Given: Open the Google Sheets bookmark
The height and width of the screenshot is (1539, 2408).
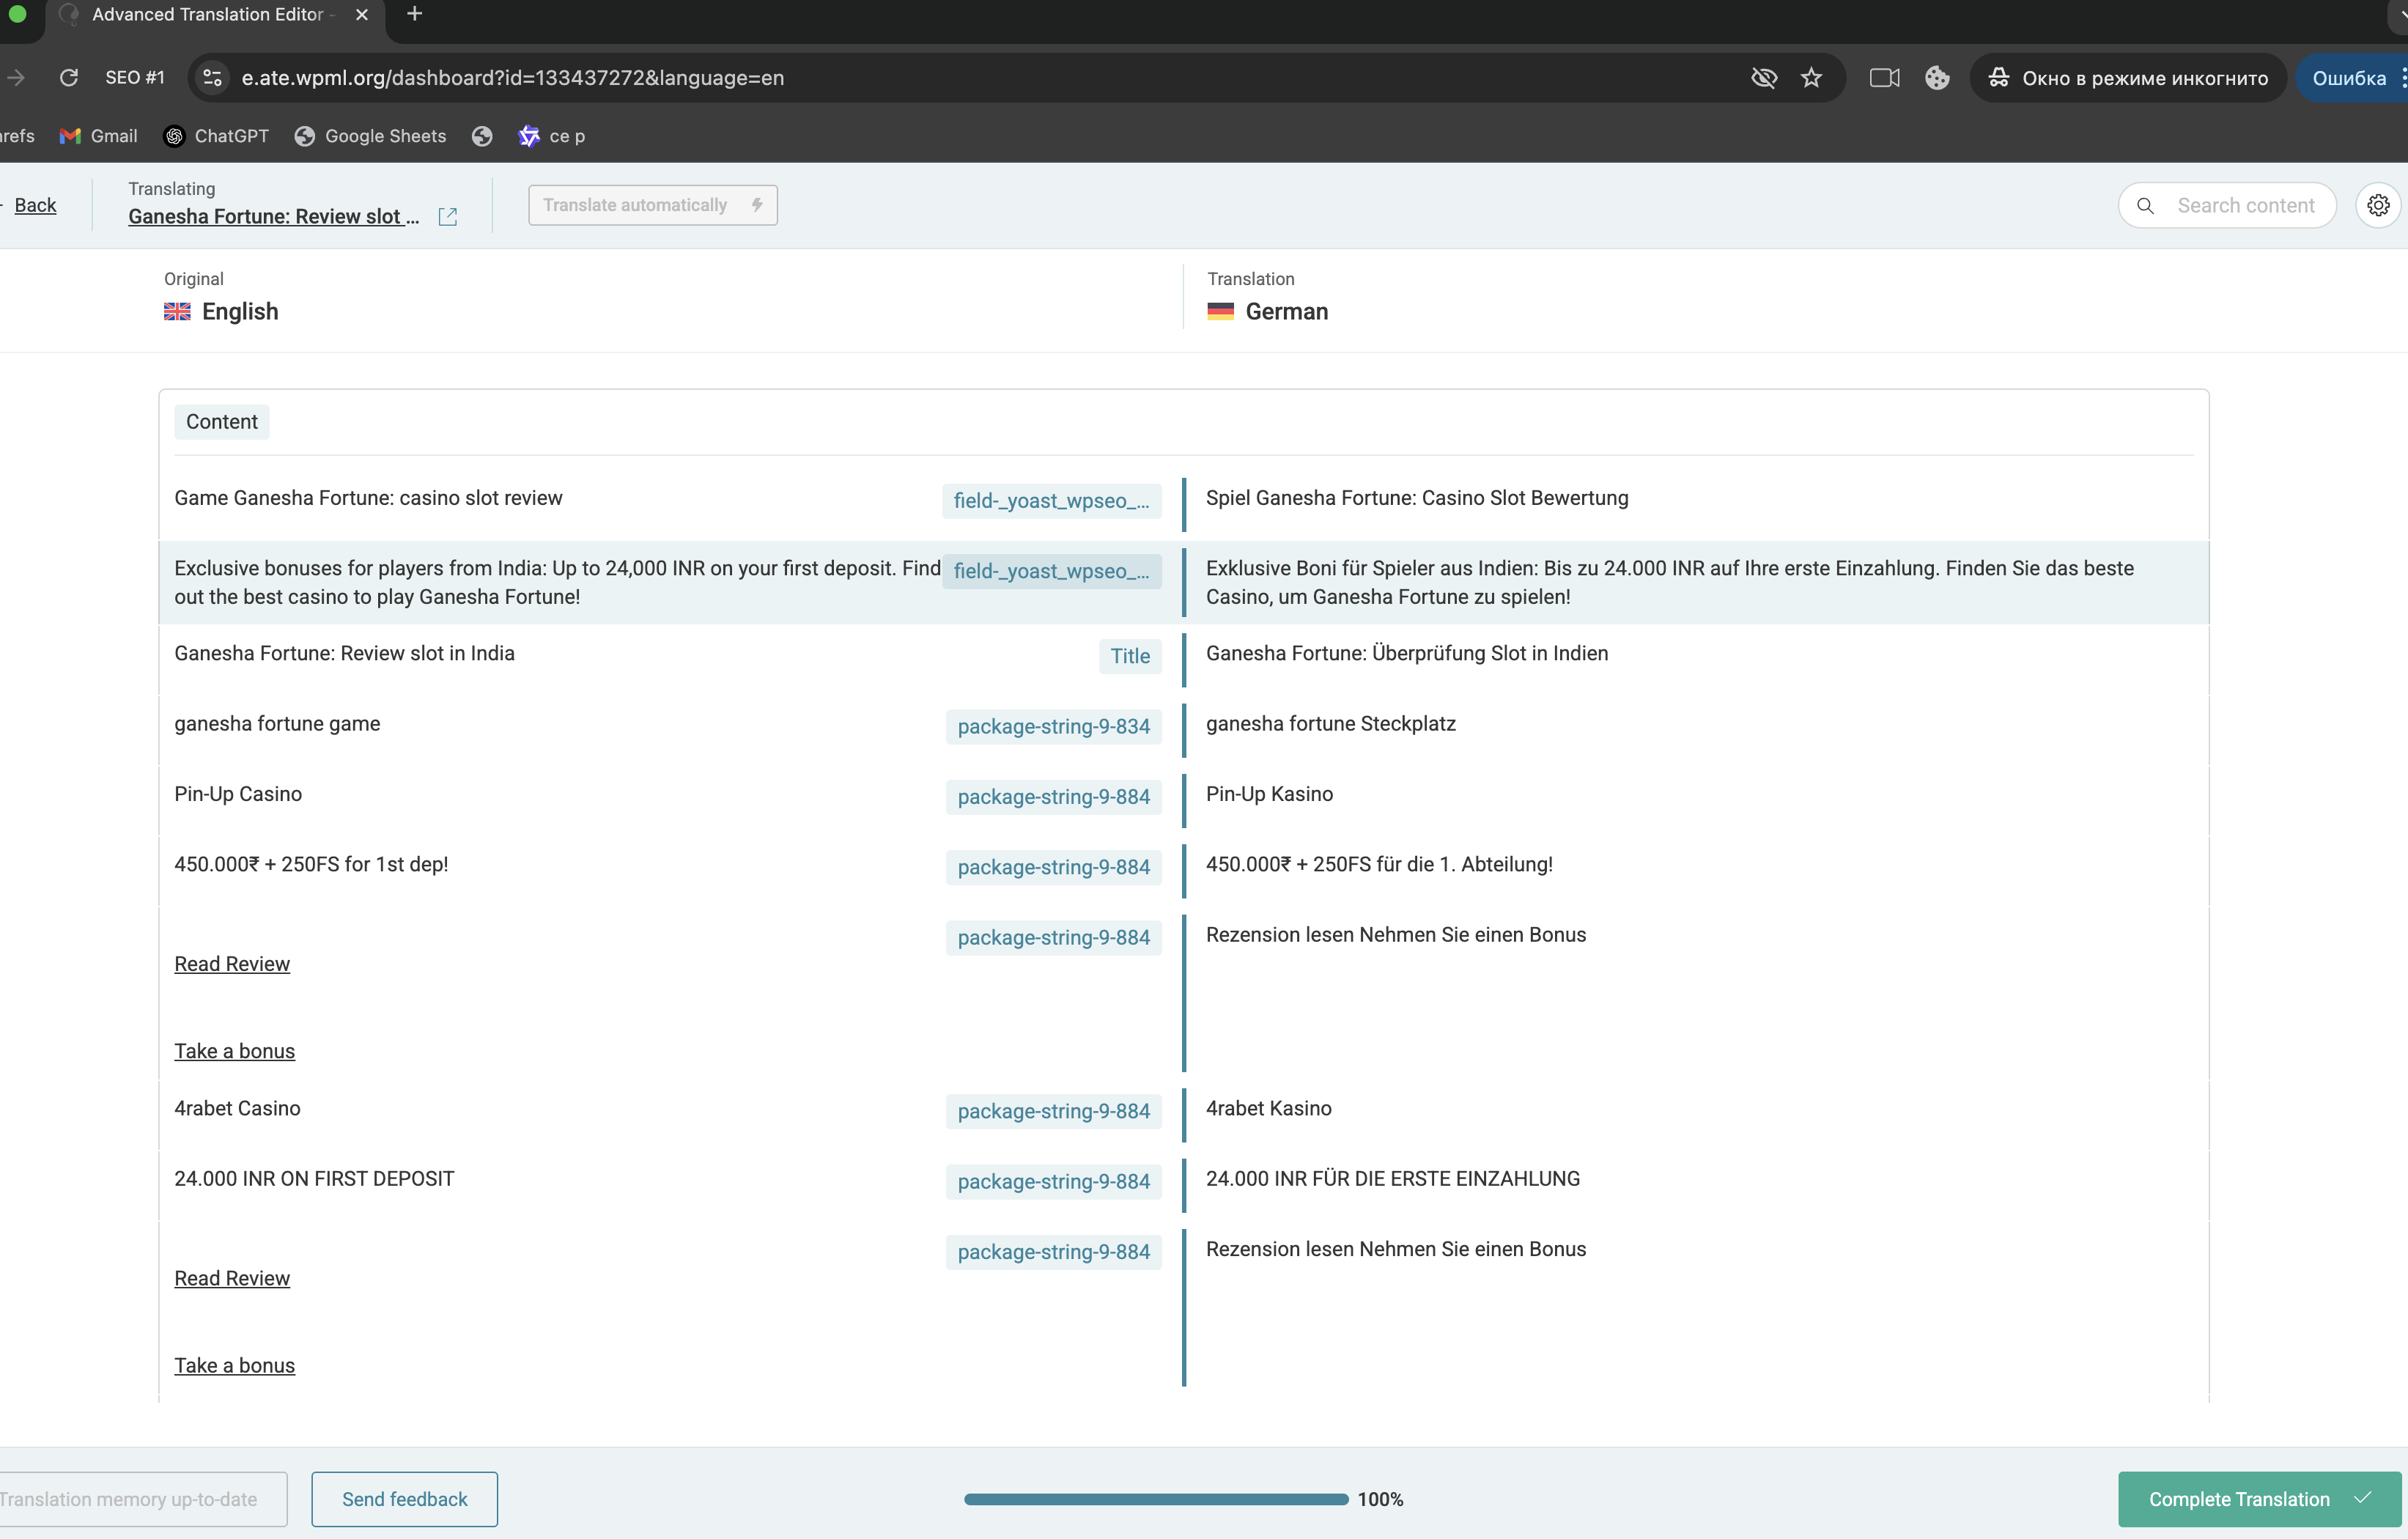Looking at the screenshot, I should tap(371, 136).
